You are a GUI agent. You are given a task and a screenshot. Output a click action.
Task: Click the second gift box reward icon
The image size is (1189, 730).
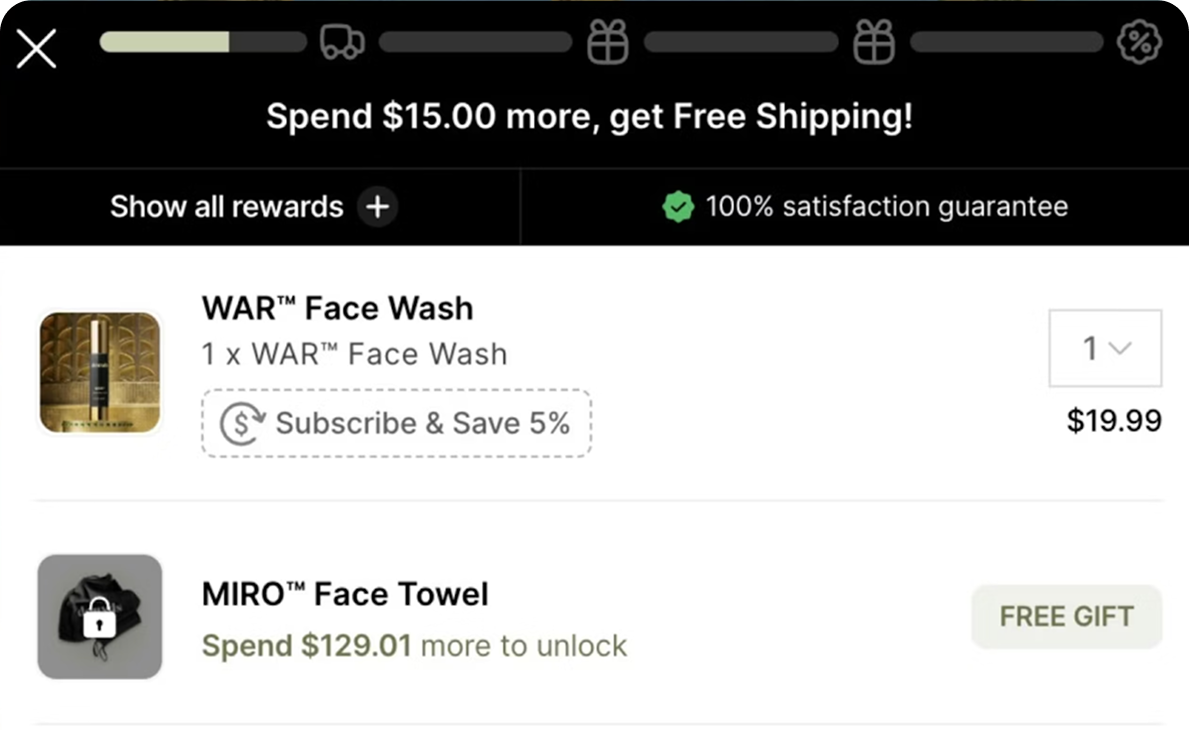click(874, 42)
